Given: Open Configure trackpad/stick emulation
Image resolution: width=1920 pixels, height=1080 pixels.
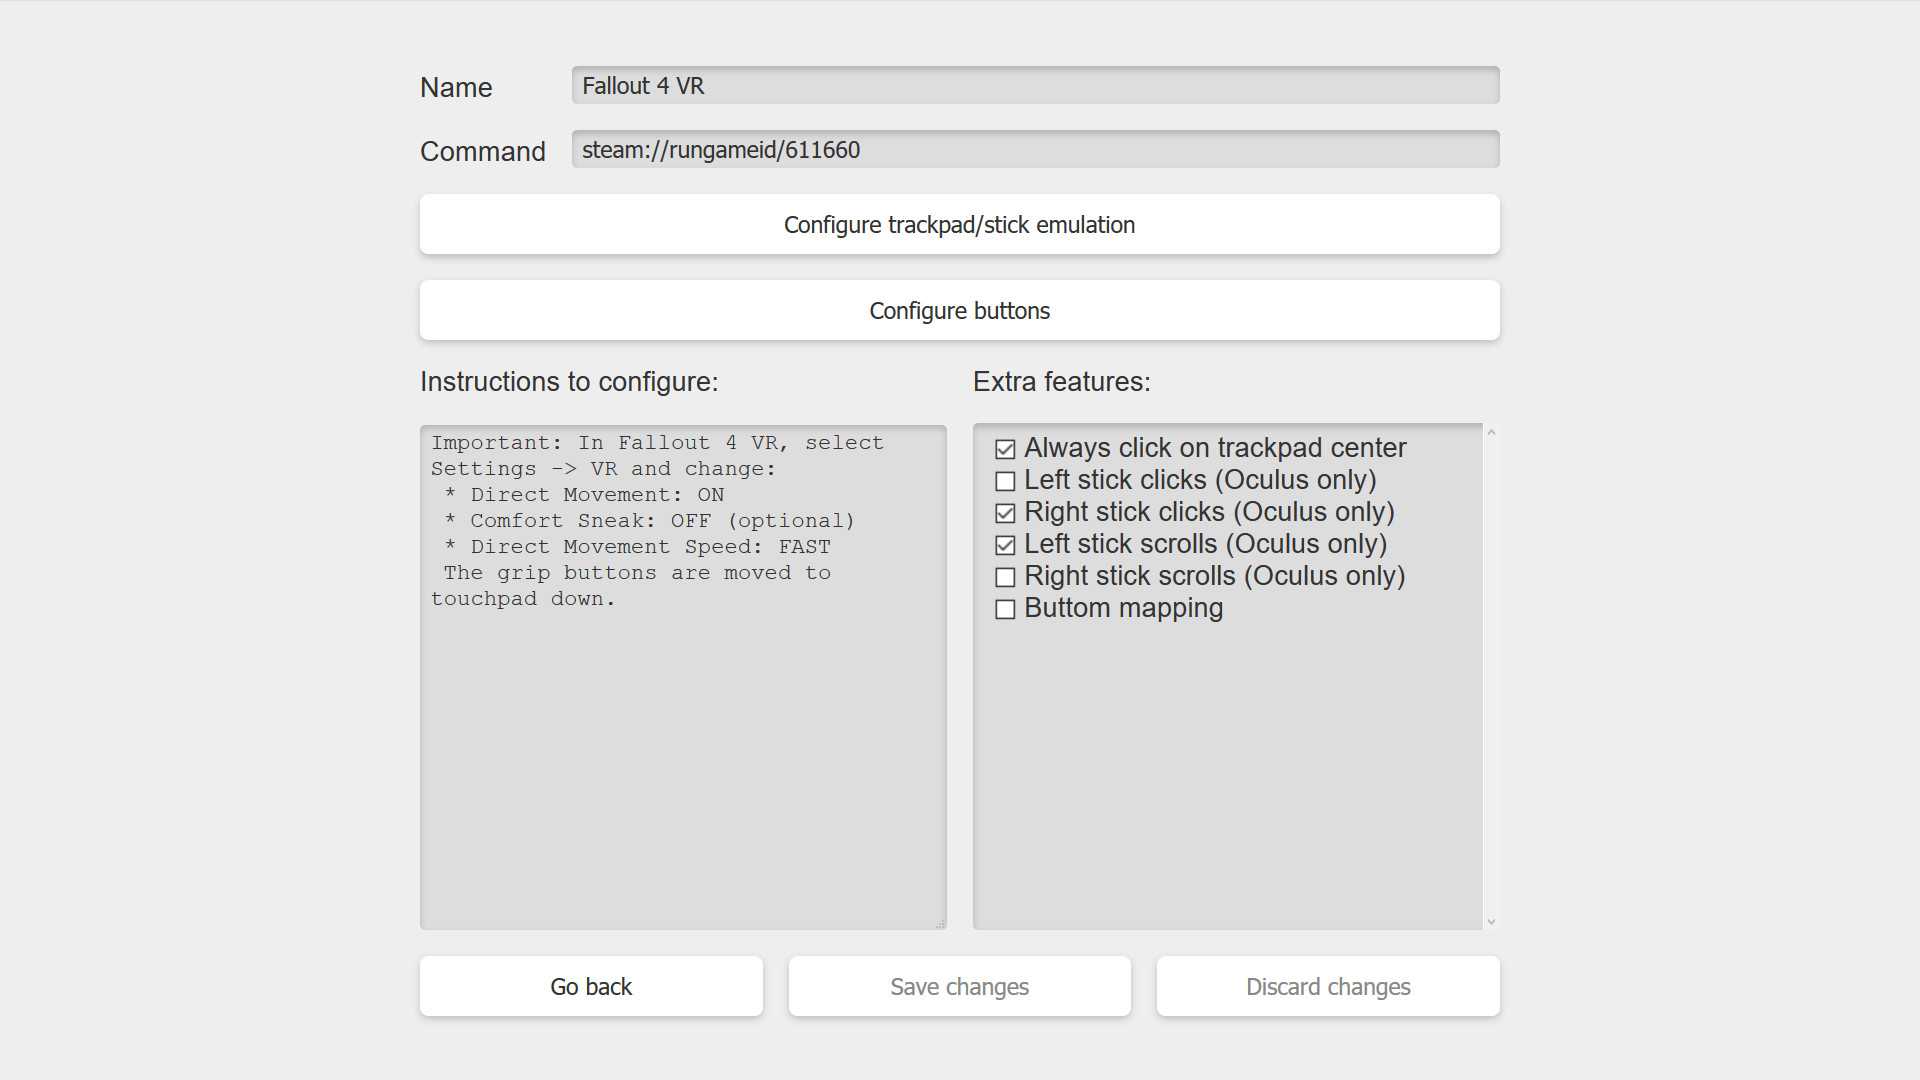Looking at the screenshot, I should pos(959,224).
